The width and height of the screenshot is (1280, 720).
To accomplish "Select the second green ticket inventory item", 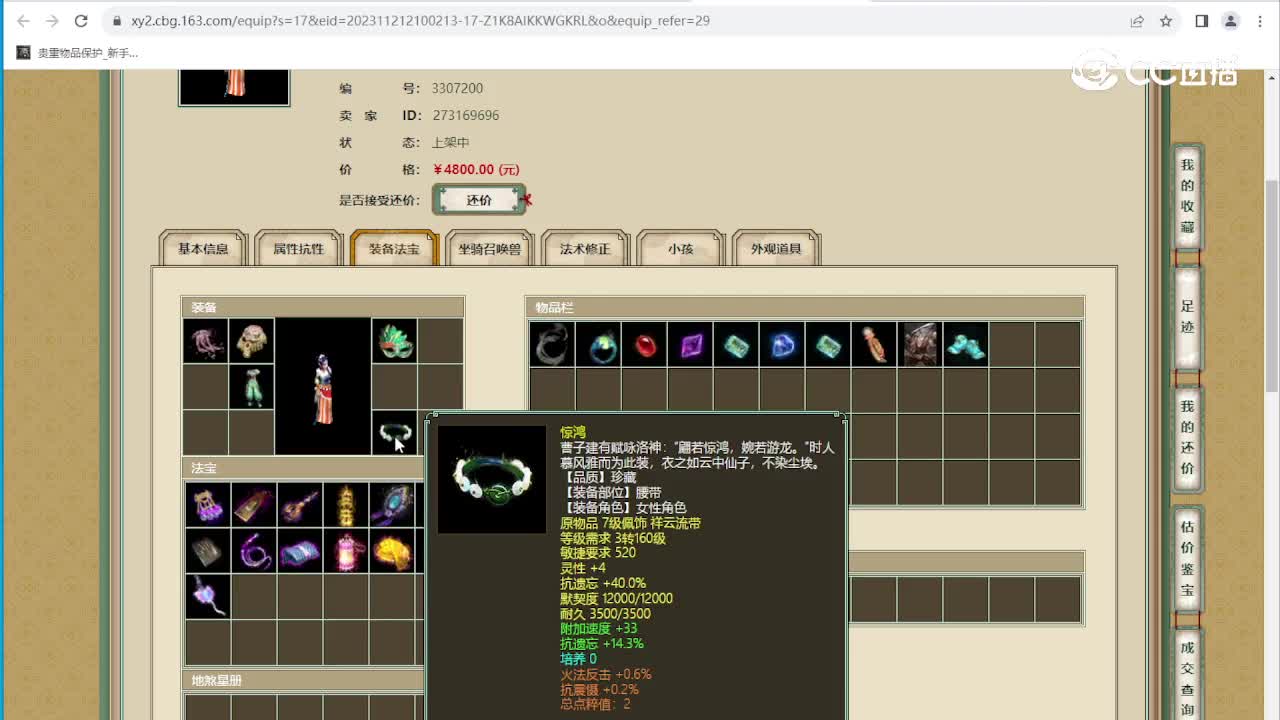I will (x=828, y=344).
